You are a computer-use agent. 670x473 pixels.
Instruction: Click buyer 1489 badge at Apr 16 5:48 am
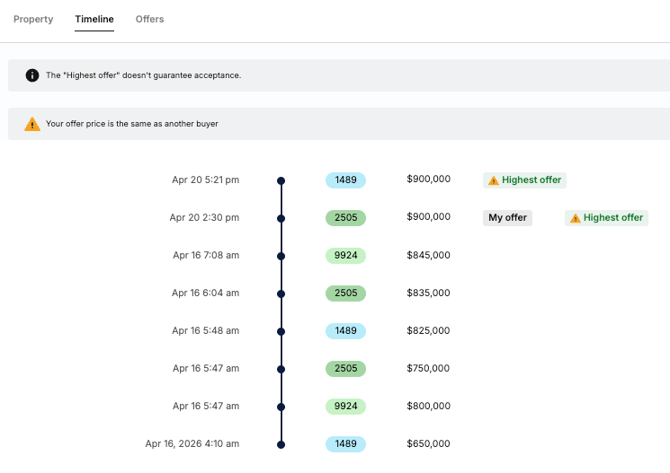click(345, 331)
